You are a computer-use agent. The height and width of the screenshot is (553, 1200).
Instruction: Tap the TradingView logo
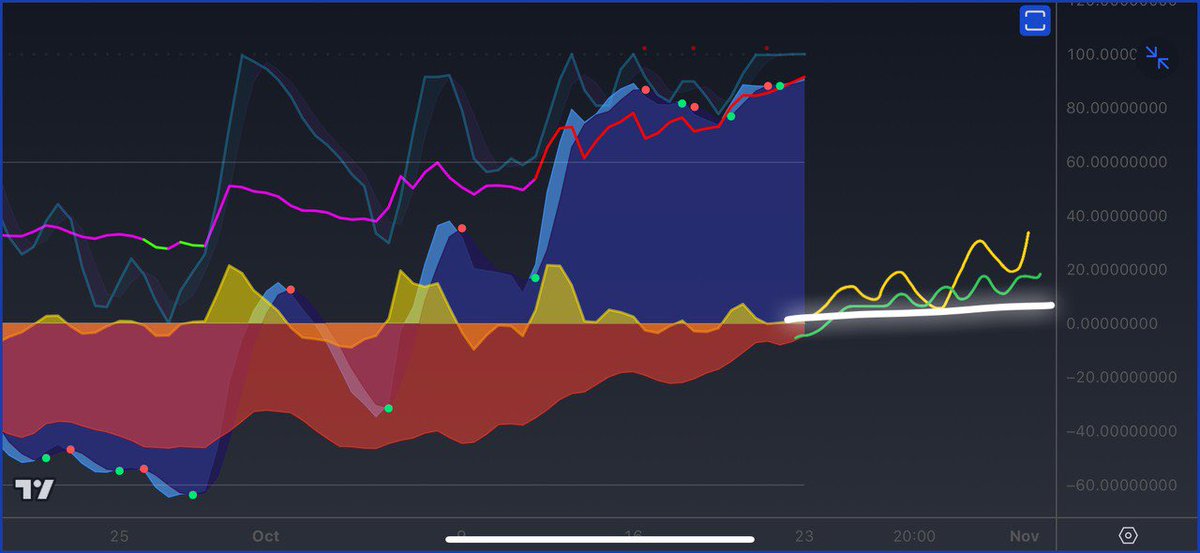(35, 489)
